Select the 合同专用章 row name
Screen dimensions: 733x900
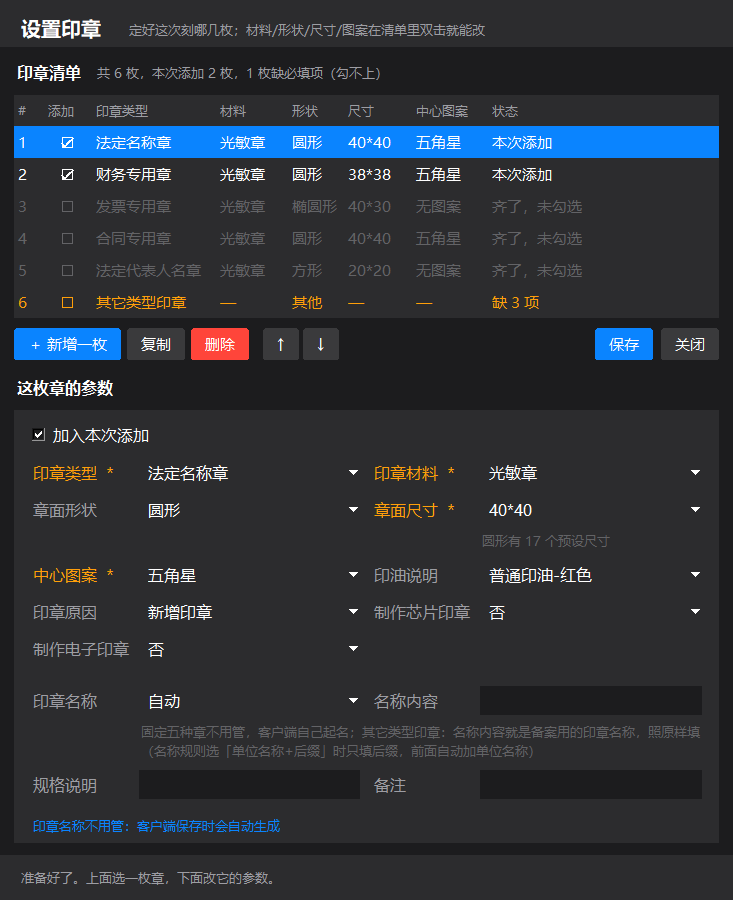tap(133, 239)
